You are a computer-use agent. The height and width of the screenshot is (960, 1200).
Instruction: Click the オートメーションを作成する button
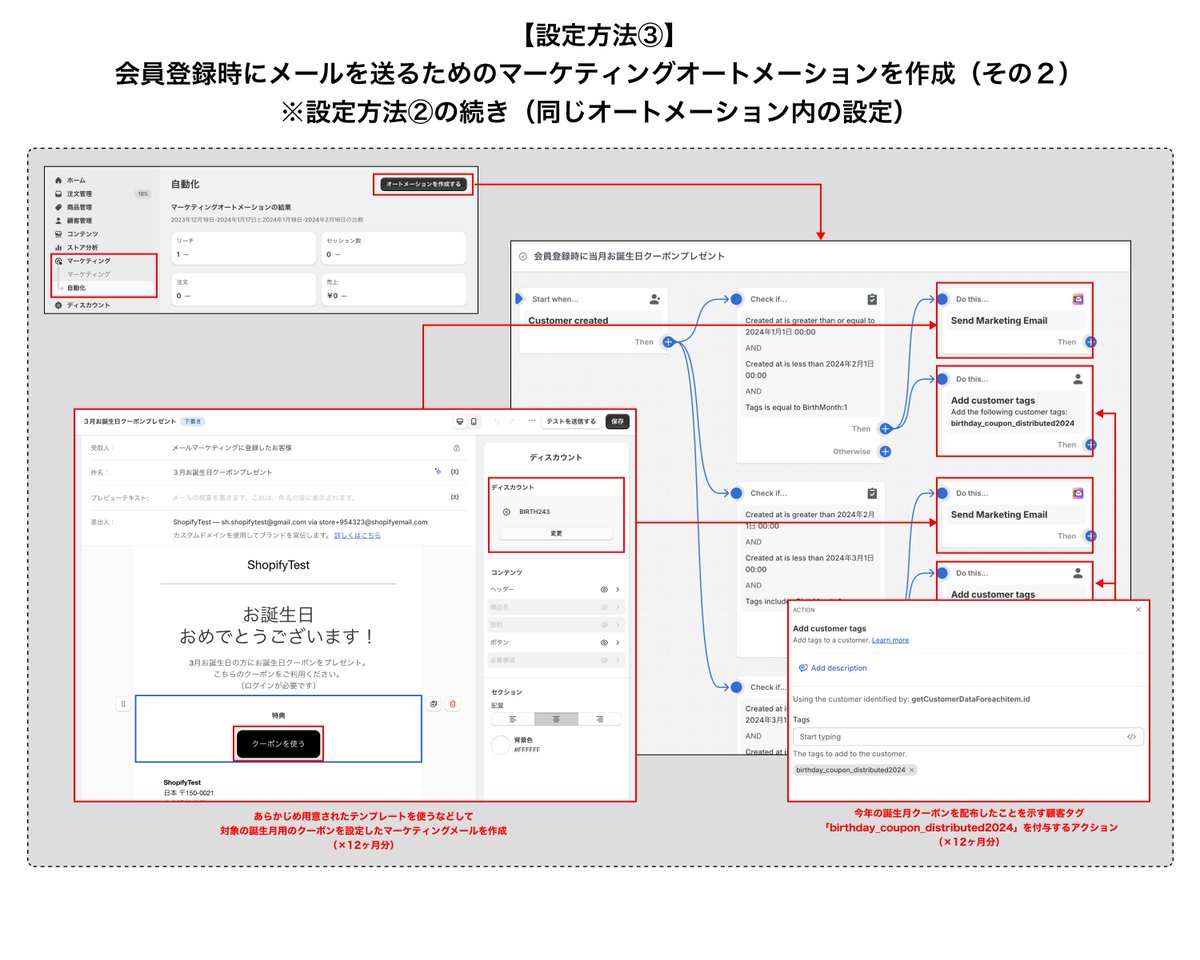coord(423,184)
